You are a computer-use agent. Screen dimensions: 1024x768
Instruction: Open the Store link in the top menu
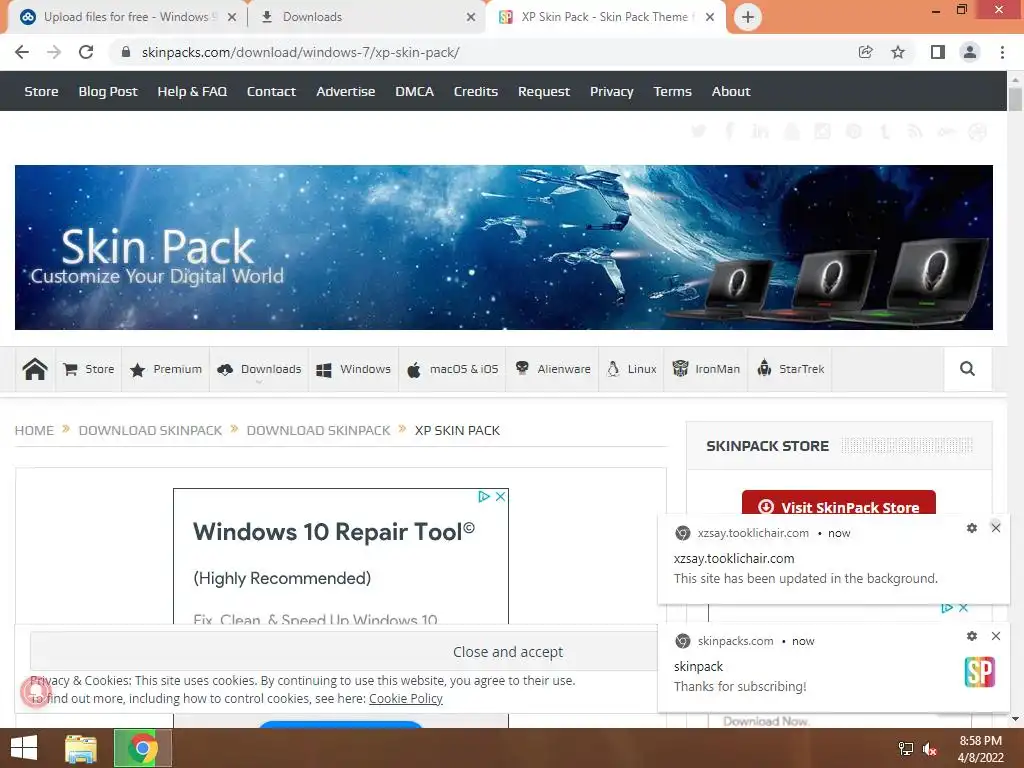[41, 91]
